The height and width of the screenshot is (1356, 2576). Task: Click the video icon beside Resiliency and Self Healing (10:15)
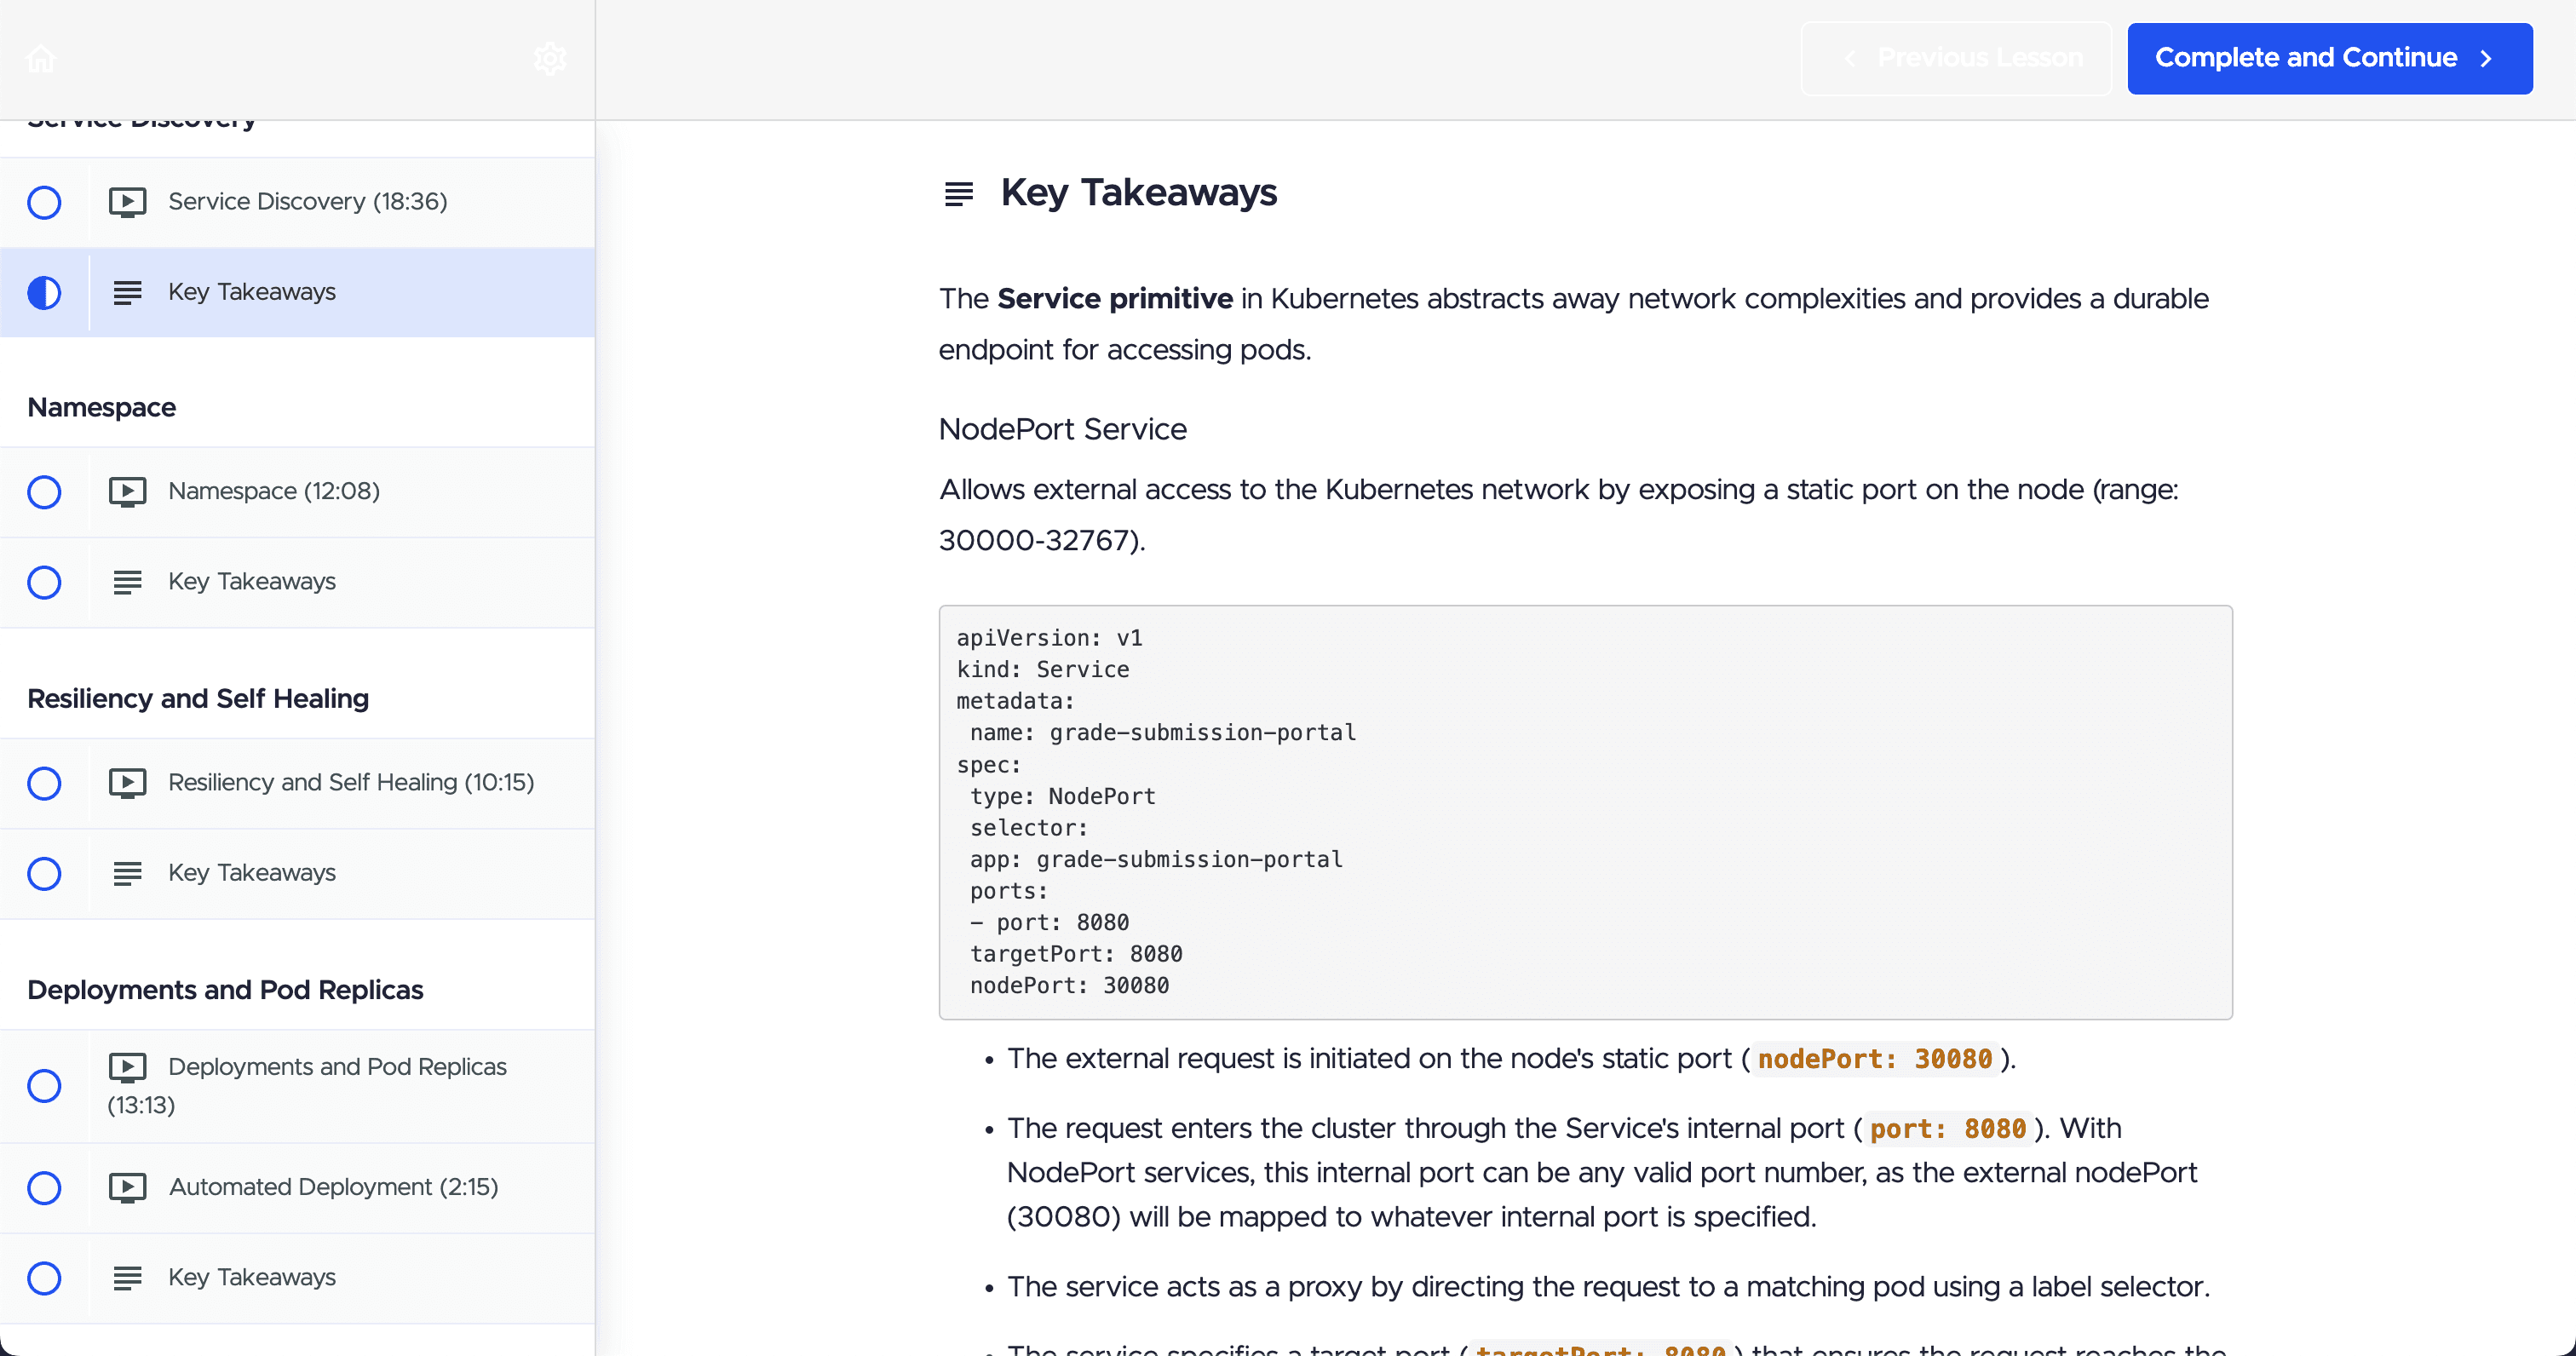(127, 783)
